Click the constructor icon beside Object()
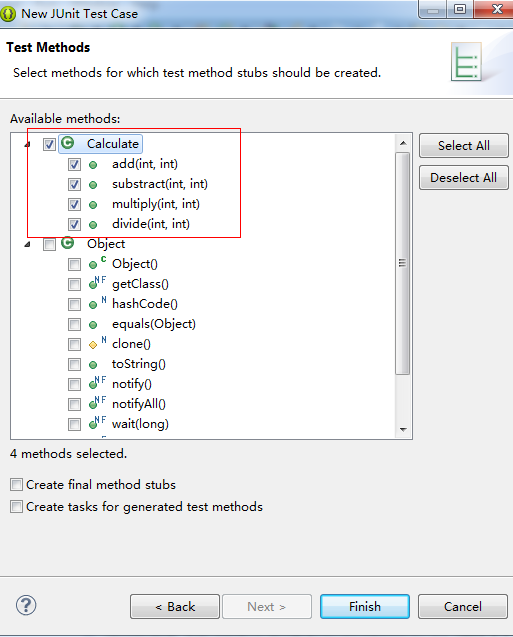The width and height of the screenshot is (513, 637). (97, 263)
